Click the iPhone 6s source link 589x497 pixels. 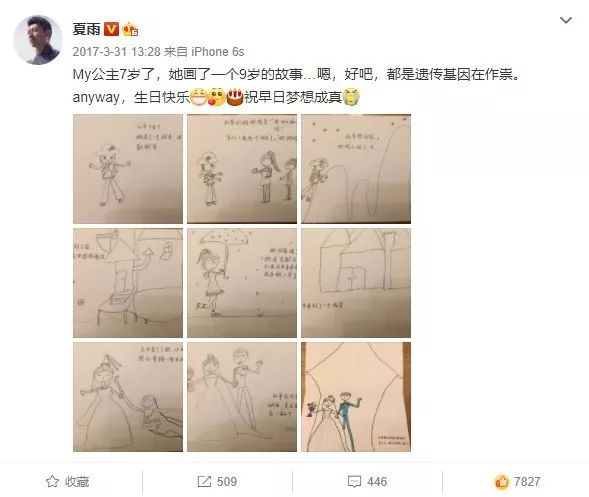coord(217,51)
